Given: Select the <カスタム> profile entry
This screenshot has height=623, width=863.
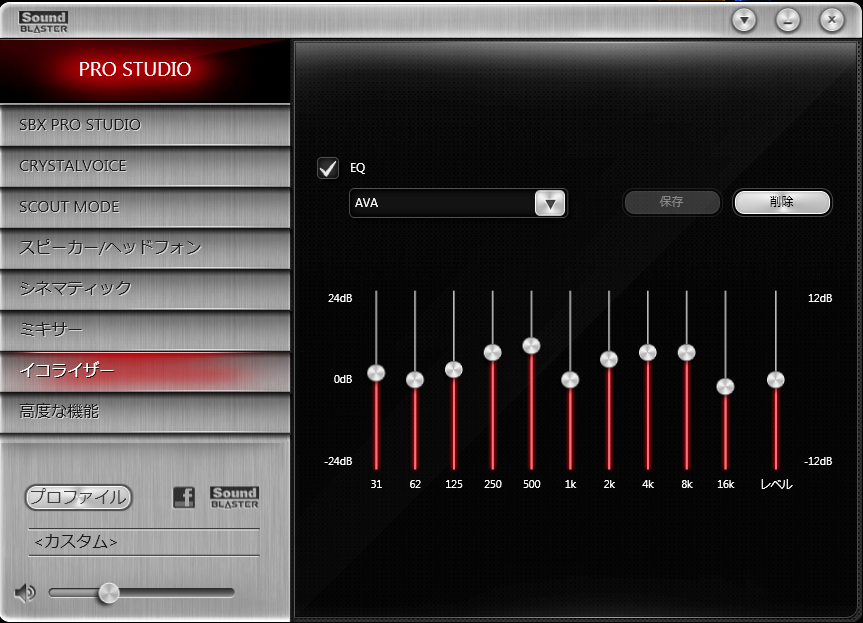Looking at the screenshot, I should (x=144, y=542).
